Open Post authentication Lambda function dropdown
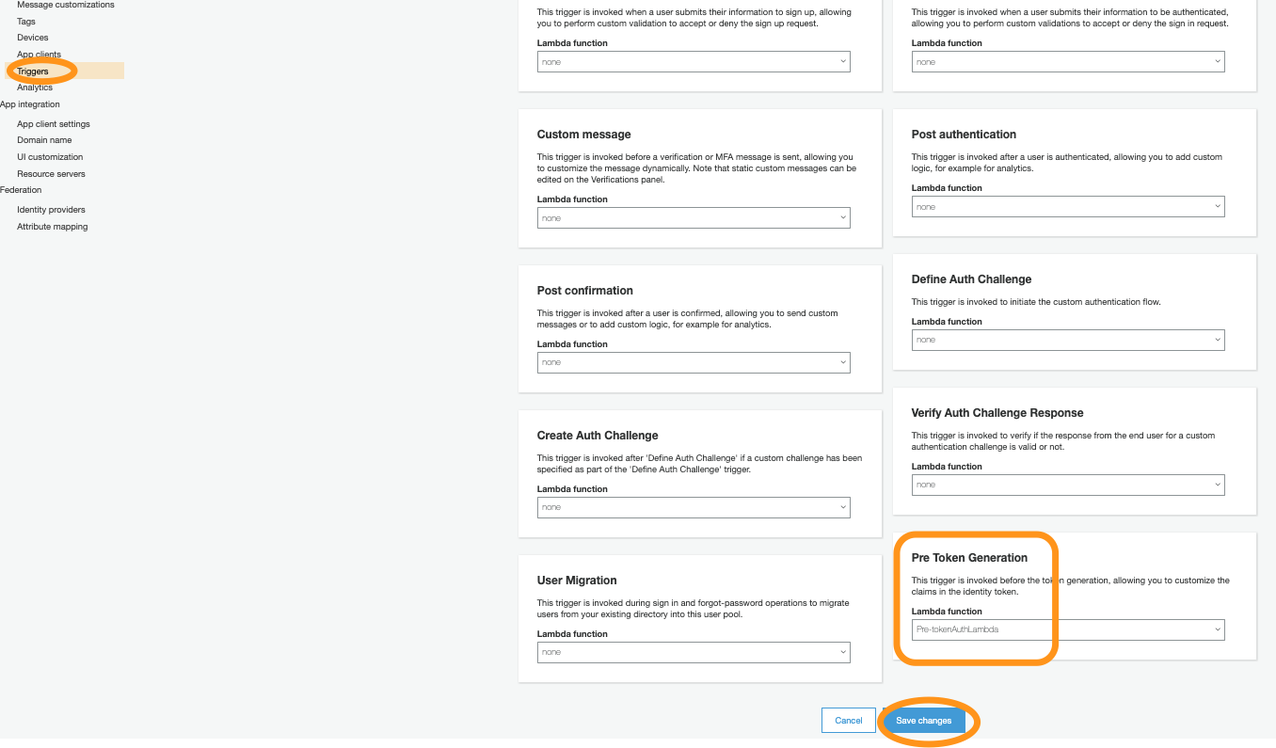Screen dimensions: 1276x748 coord(1068,207)
